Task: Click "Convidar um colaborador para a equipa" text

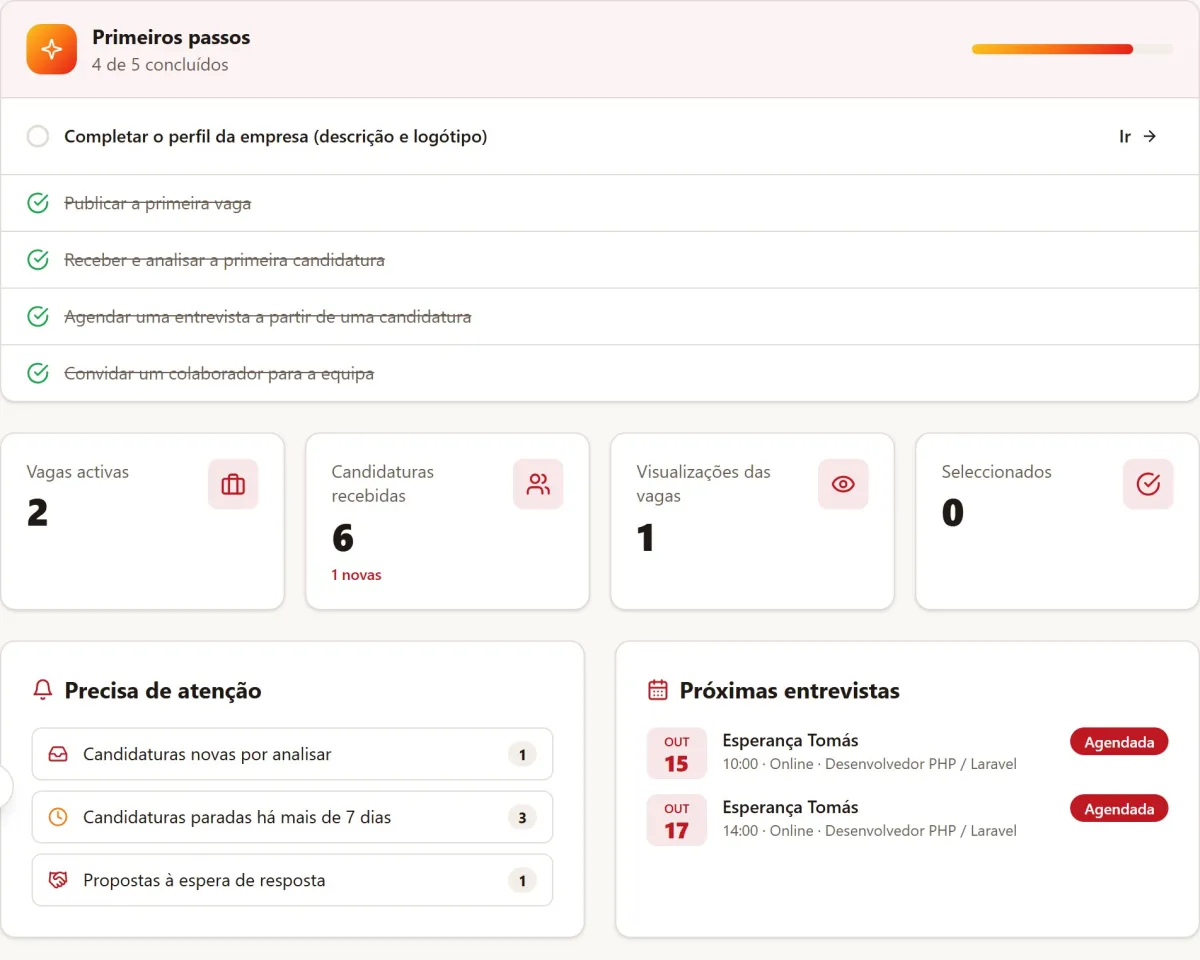Action: (219, 373)
